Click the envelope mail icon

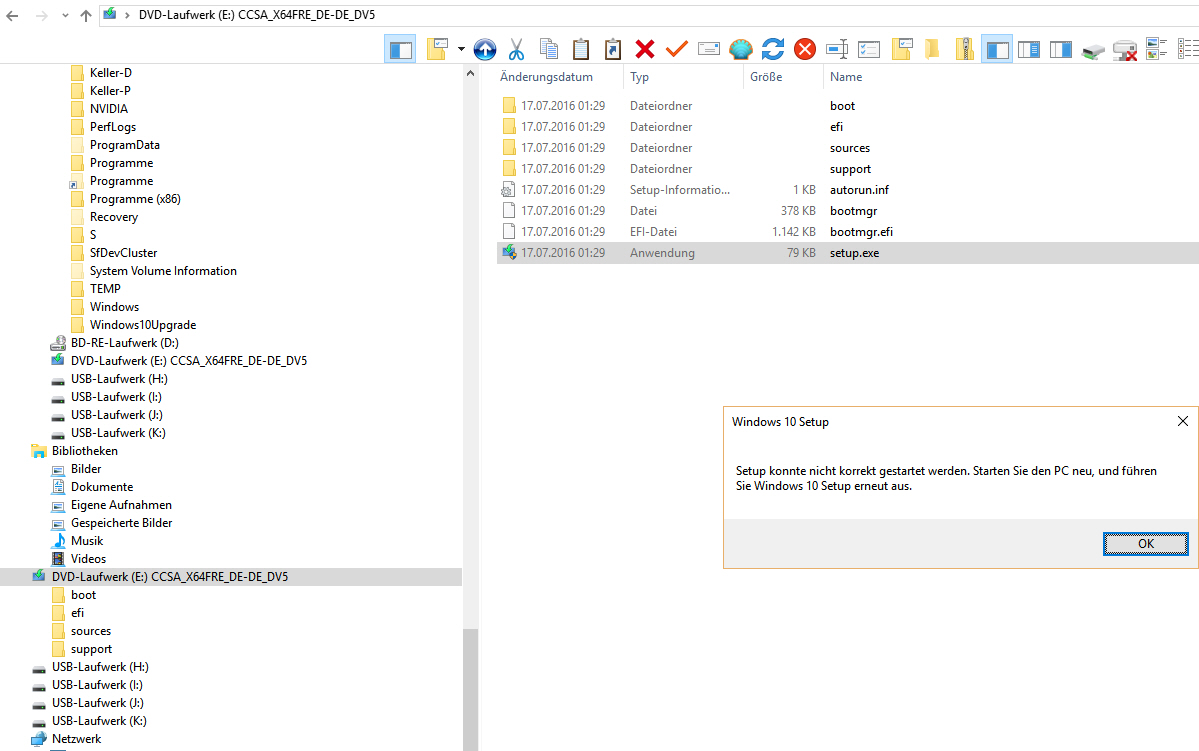pos(709,49)
